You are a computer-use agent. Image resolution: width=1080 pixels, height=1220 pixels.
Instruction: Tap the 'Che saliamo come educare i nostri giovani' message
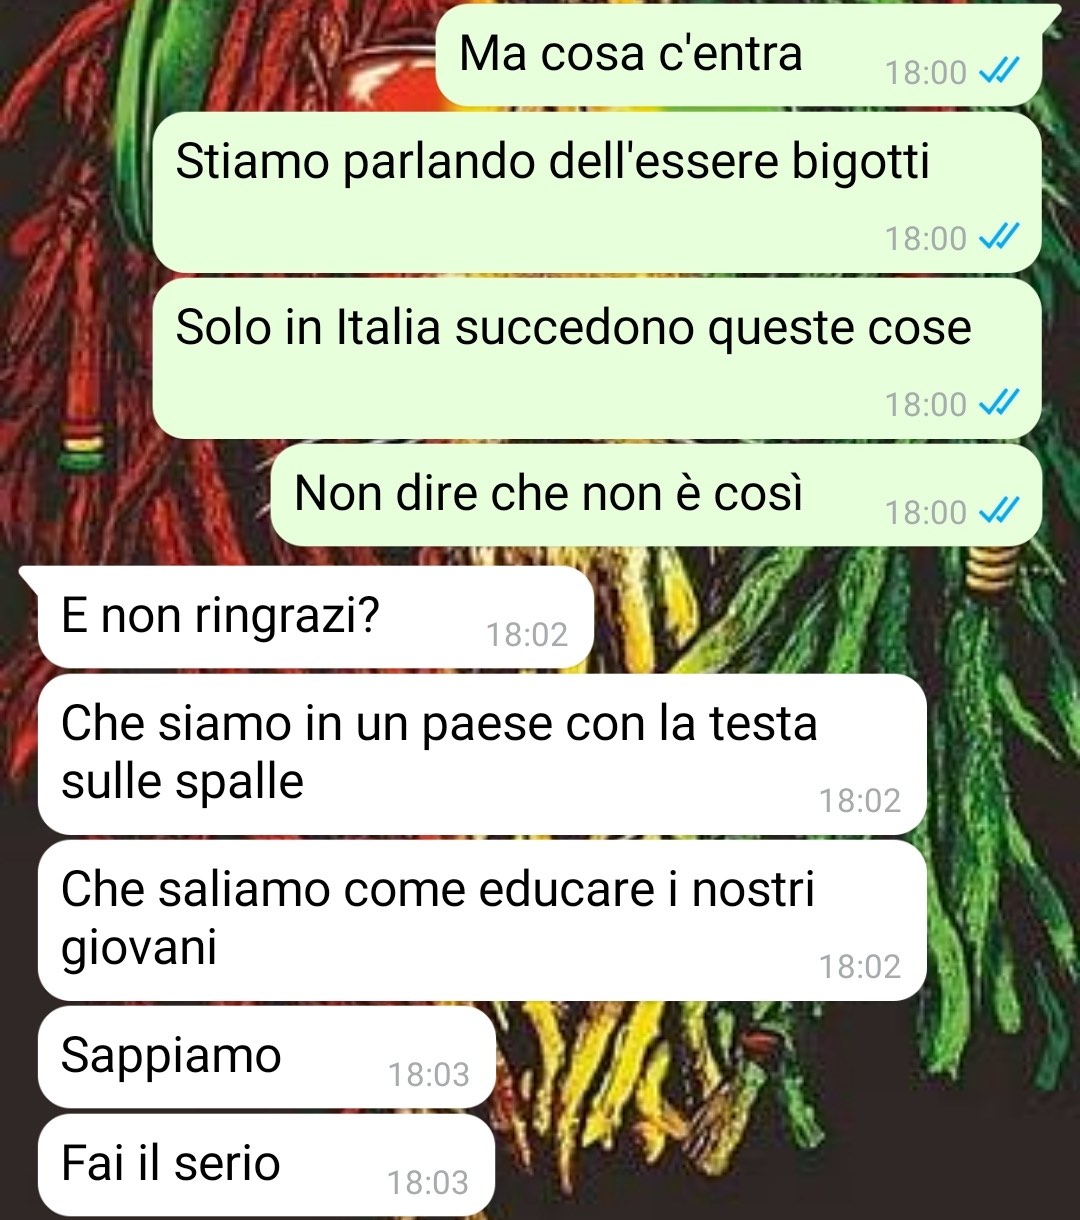pyautogui.click(x=482, y=920)
